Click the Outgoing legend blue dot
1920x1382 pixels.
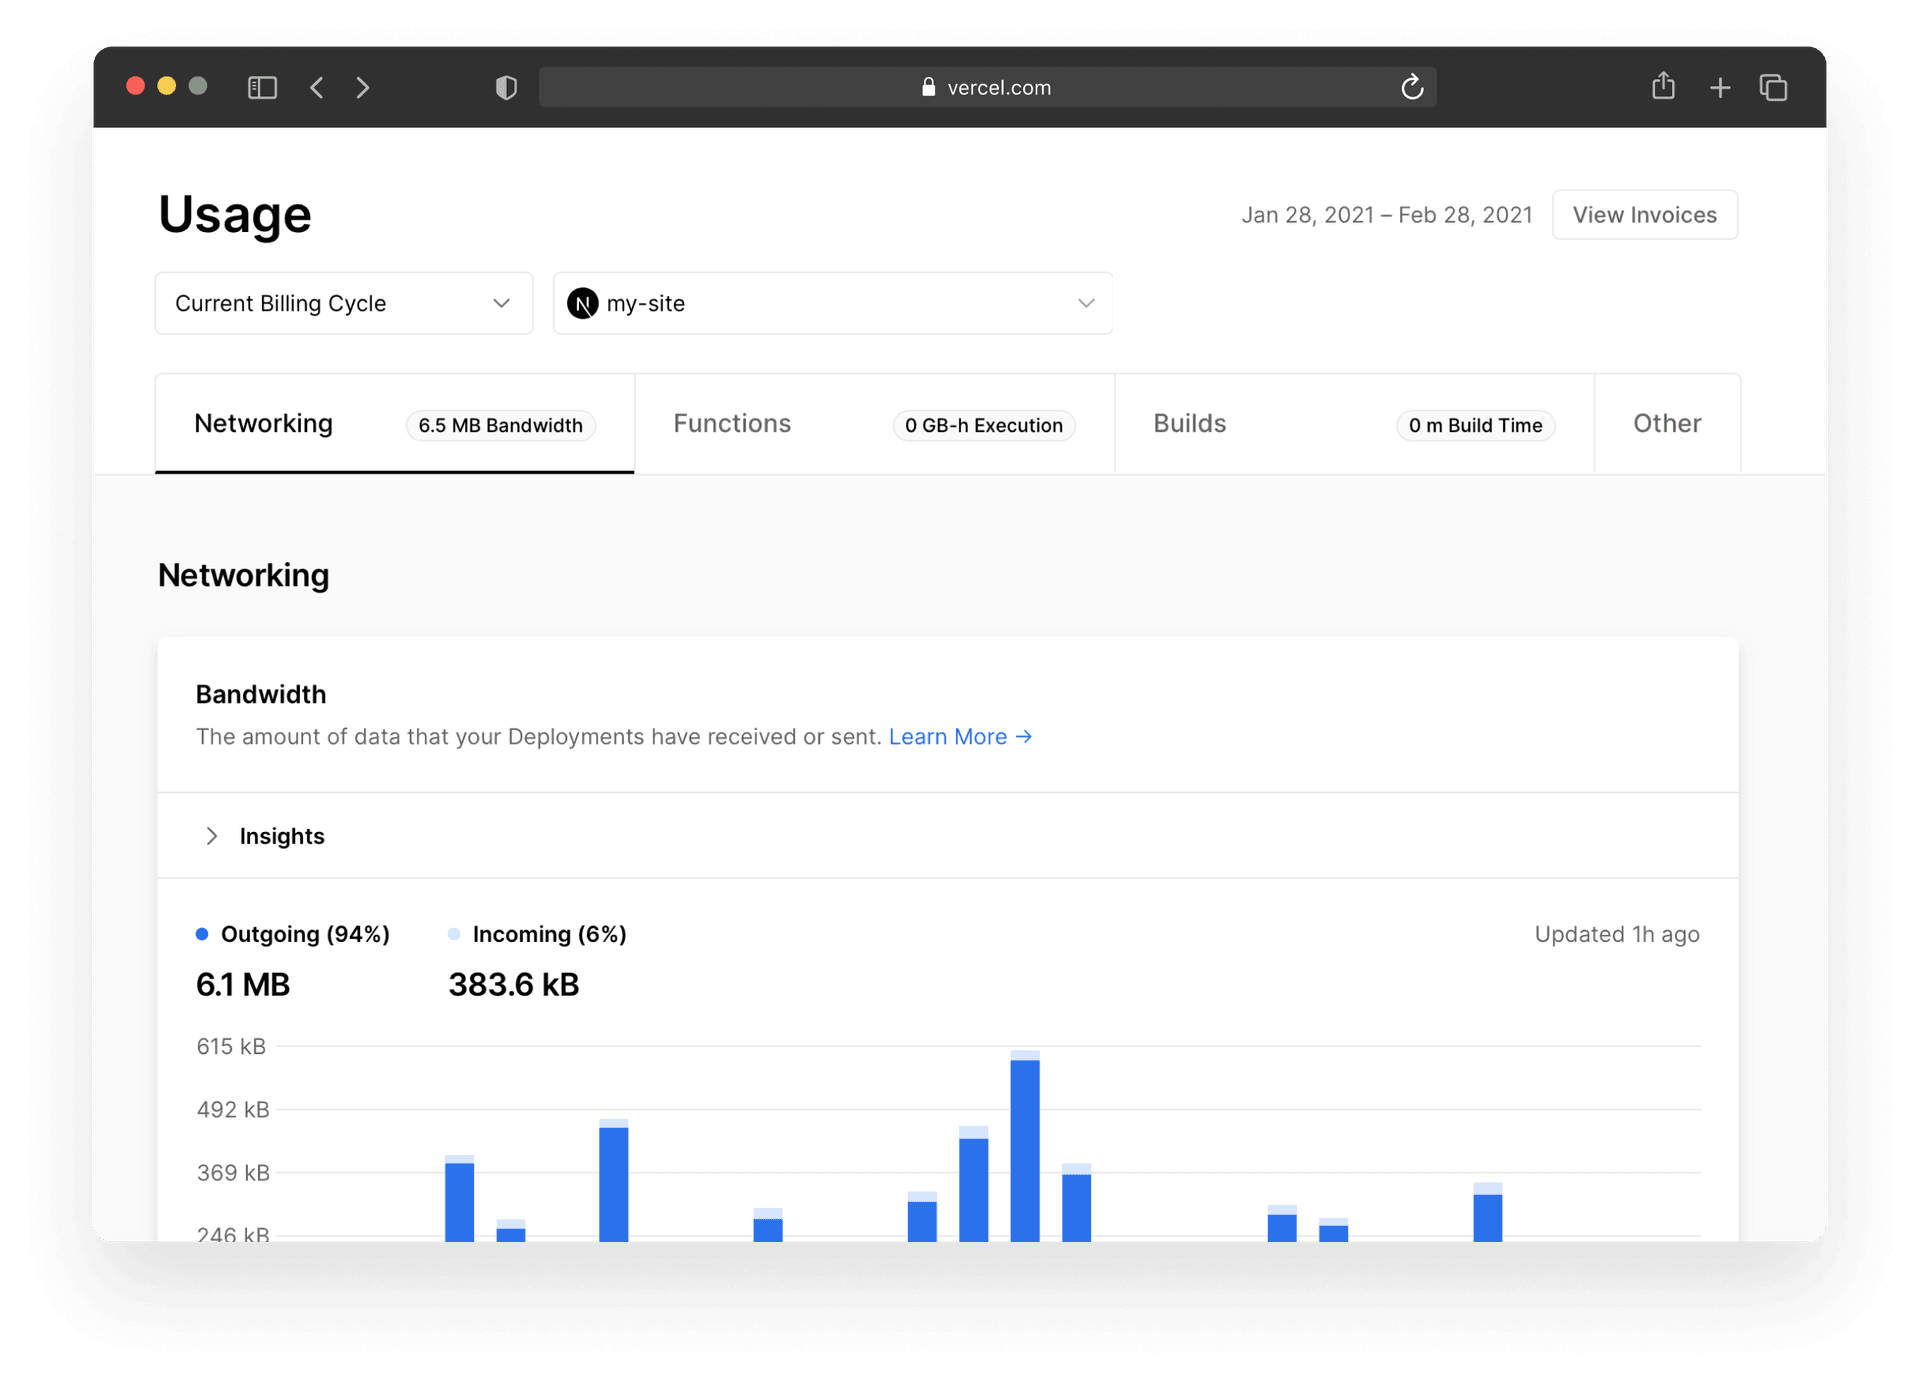(x=202, y=934)
